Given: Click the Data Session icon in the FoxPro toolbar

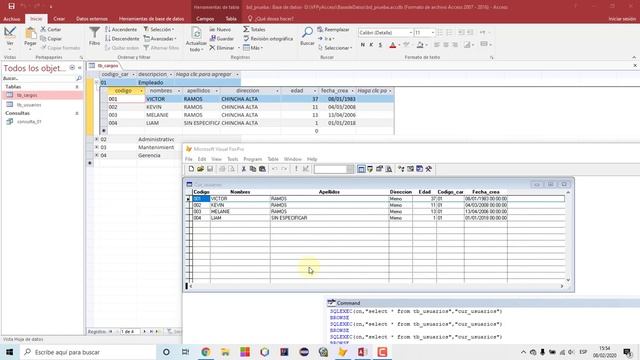Looking at the screenshot, I should pyautogui.click(x=370, y=169).
